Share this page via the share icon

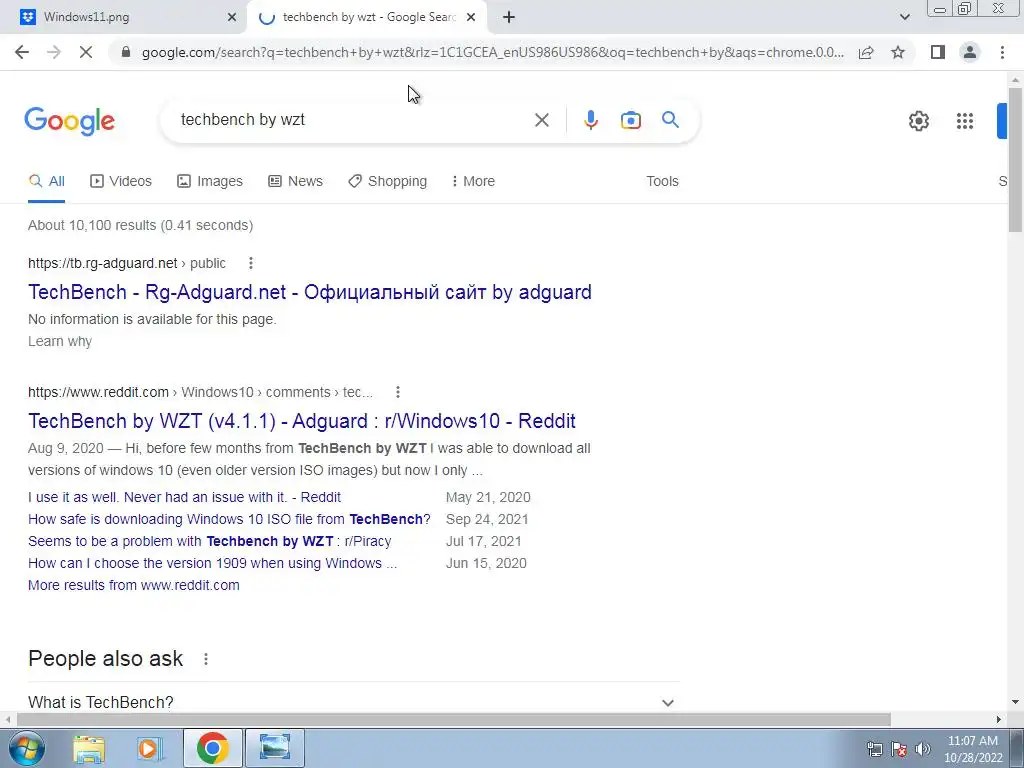coord(866,52)
